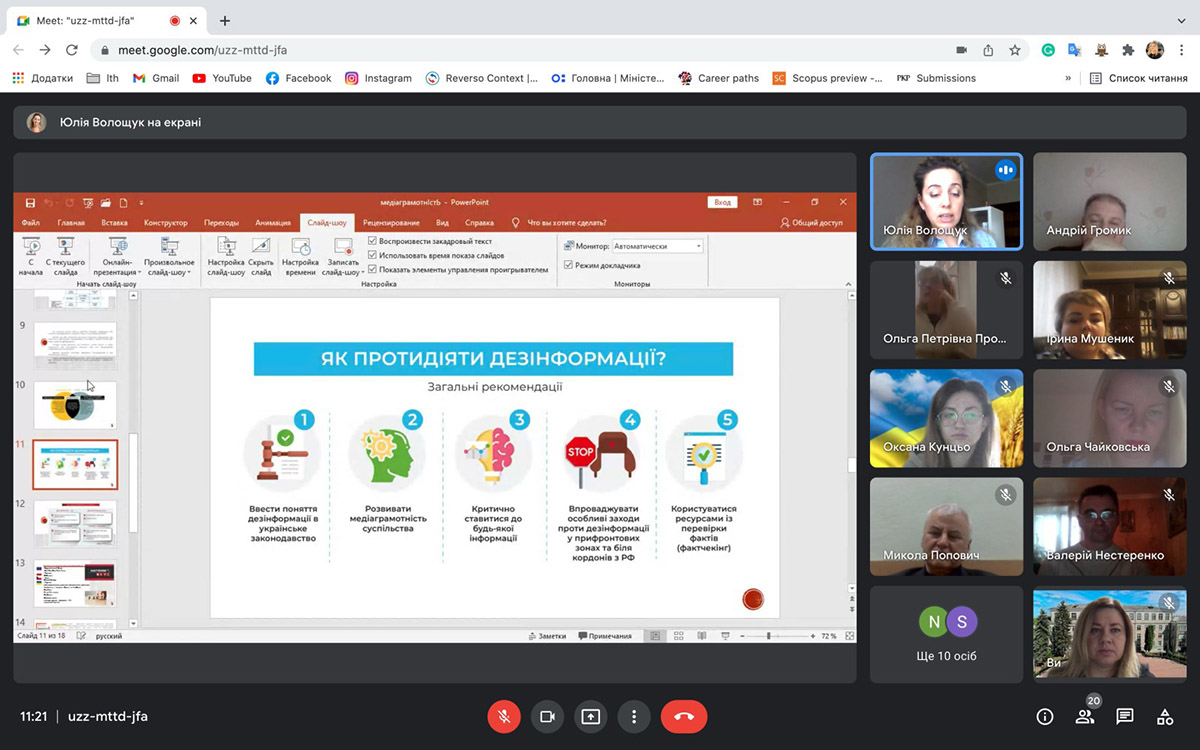This screenshot has width=1200, height=750.
Task: Open the Gmail bookmark
Action: click(156, 78)
